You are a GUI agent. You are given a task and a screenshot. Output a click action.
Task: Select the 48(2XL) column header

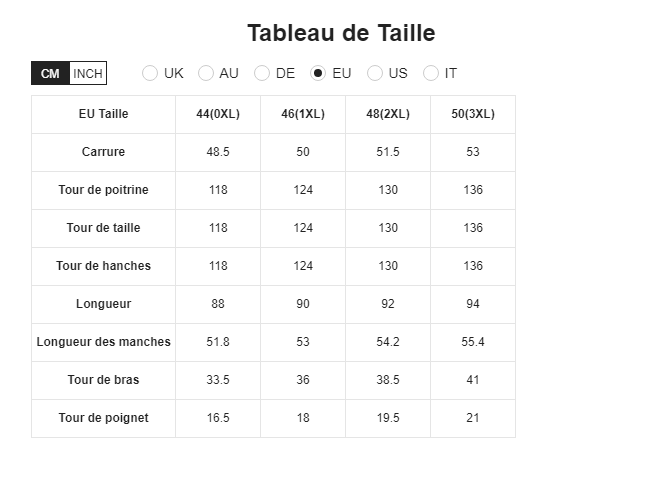(x=388, y=114)
